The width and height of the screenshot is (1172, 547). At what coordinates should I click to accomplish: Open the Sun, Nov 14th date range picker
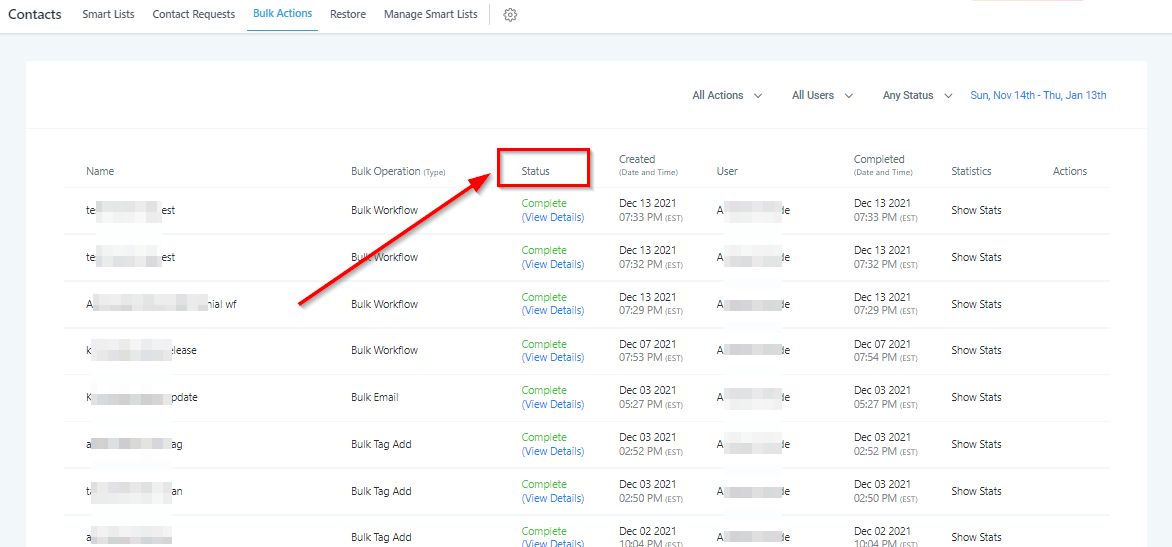tap(1038, 96)
